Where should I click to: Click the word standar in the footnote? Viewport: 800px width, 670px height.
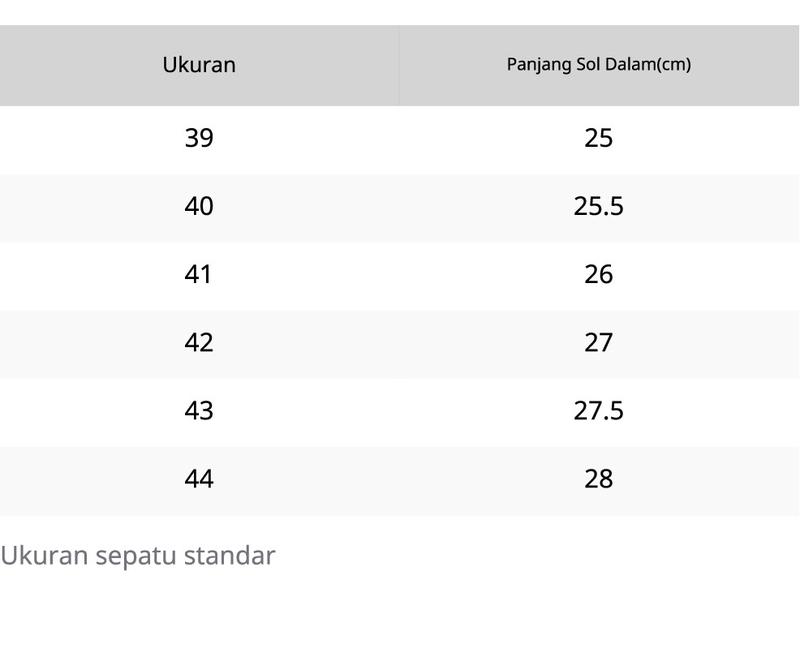pyautogui.click(x=230, y=555)
